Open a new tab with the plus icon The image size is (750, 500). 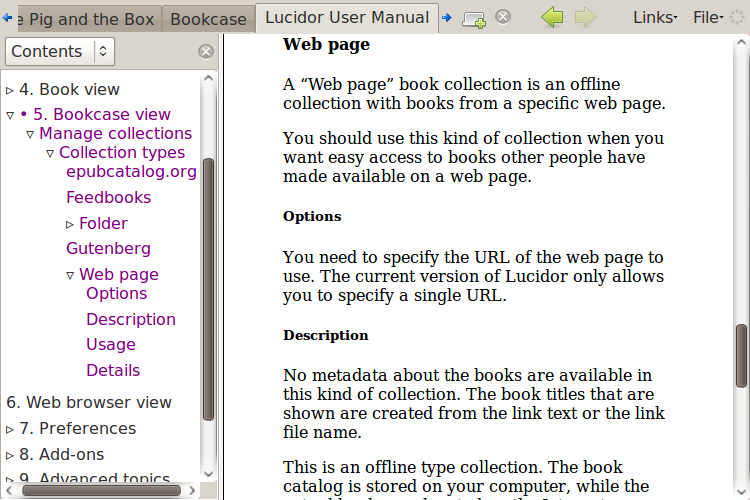(474, 20)
